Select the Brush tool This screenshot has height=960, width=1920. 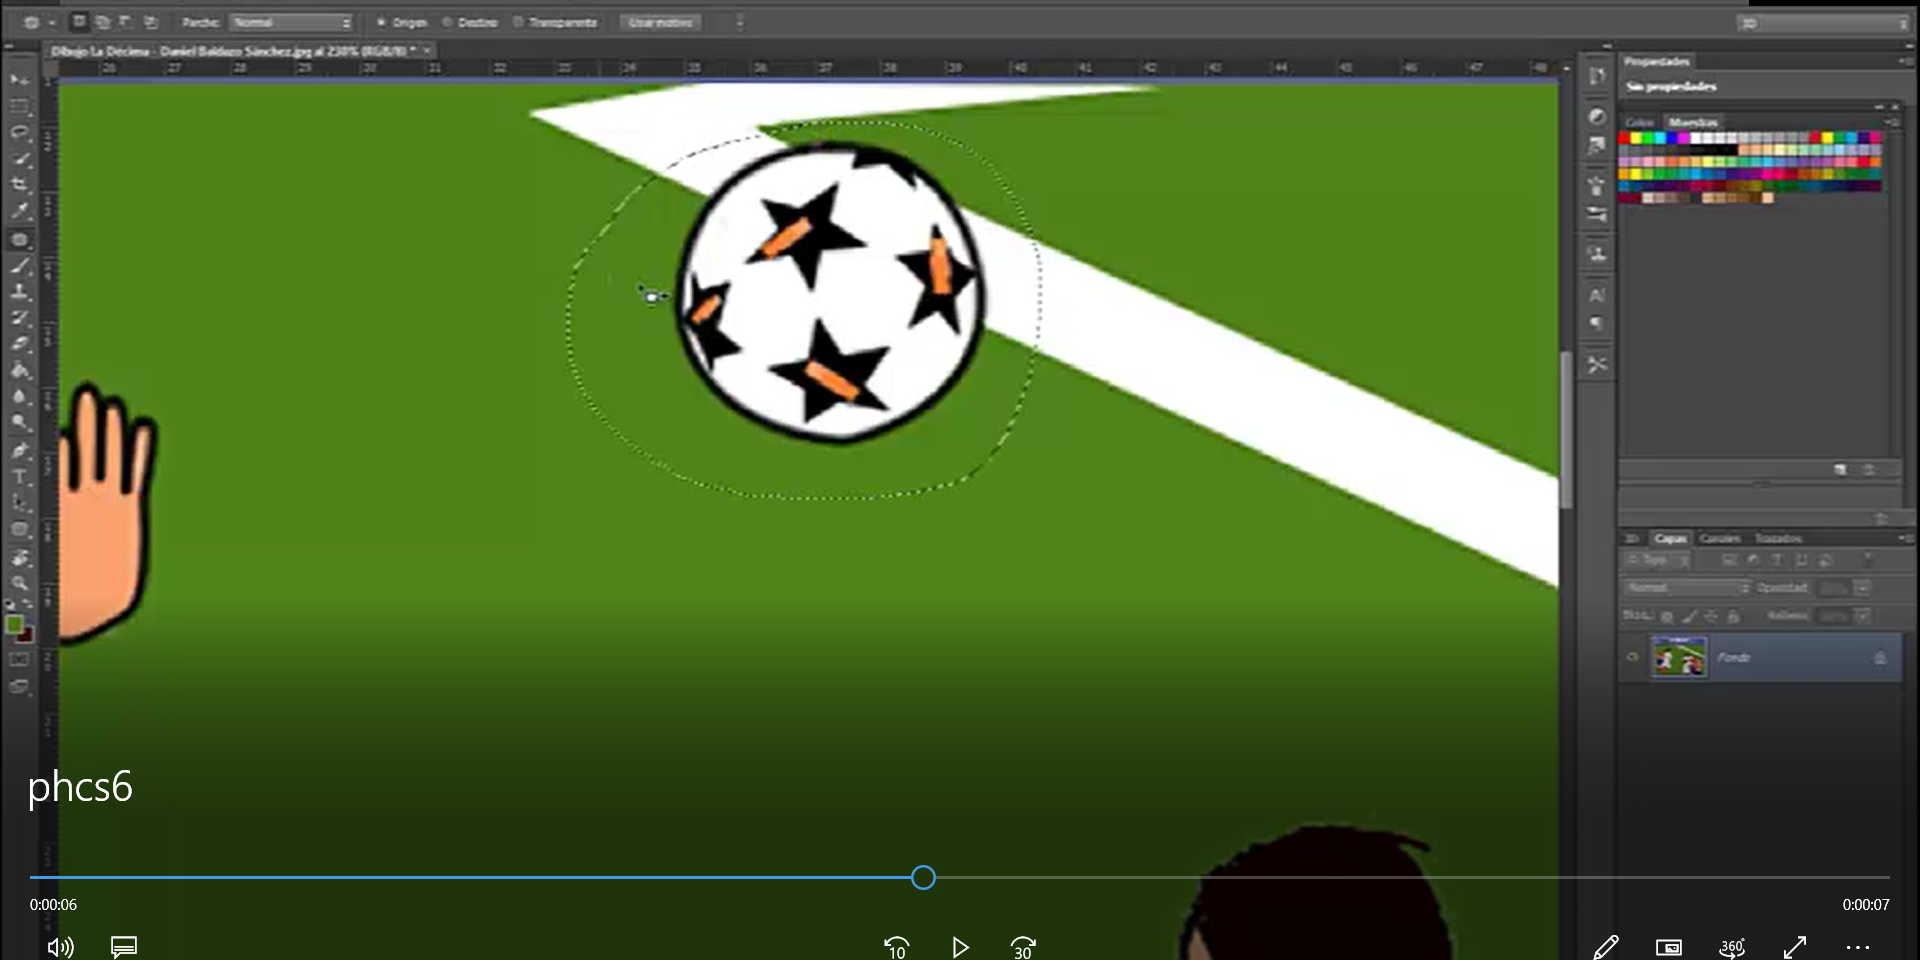coord(19,266)
